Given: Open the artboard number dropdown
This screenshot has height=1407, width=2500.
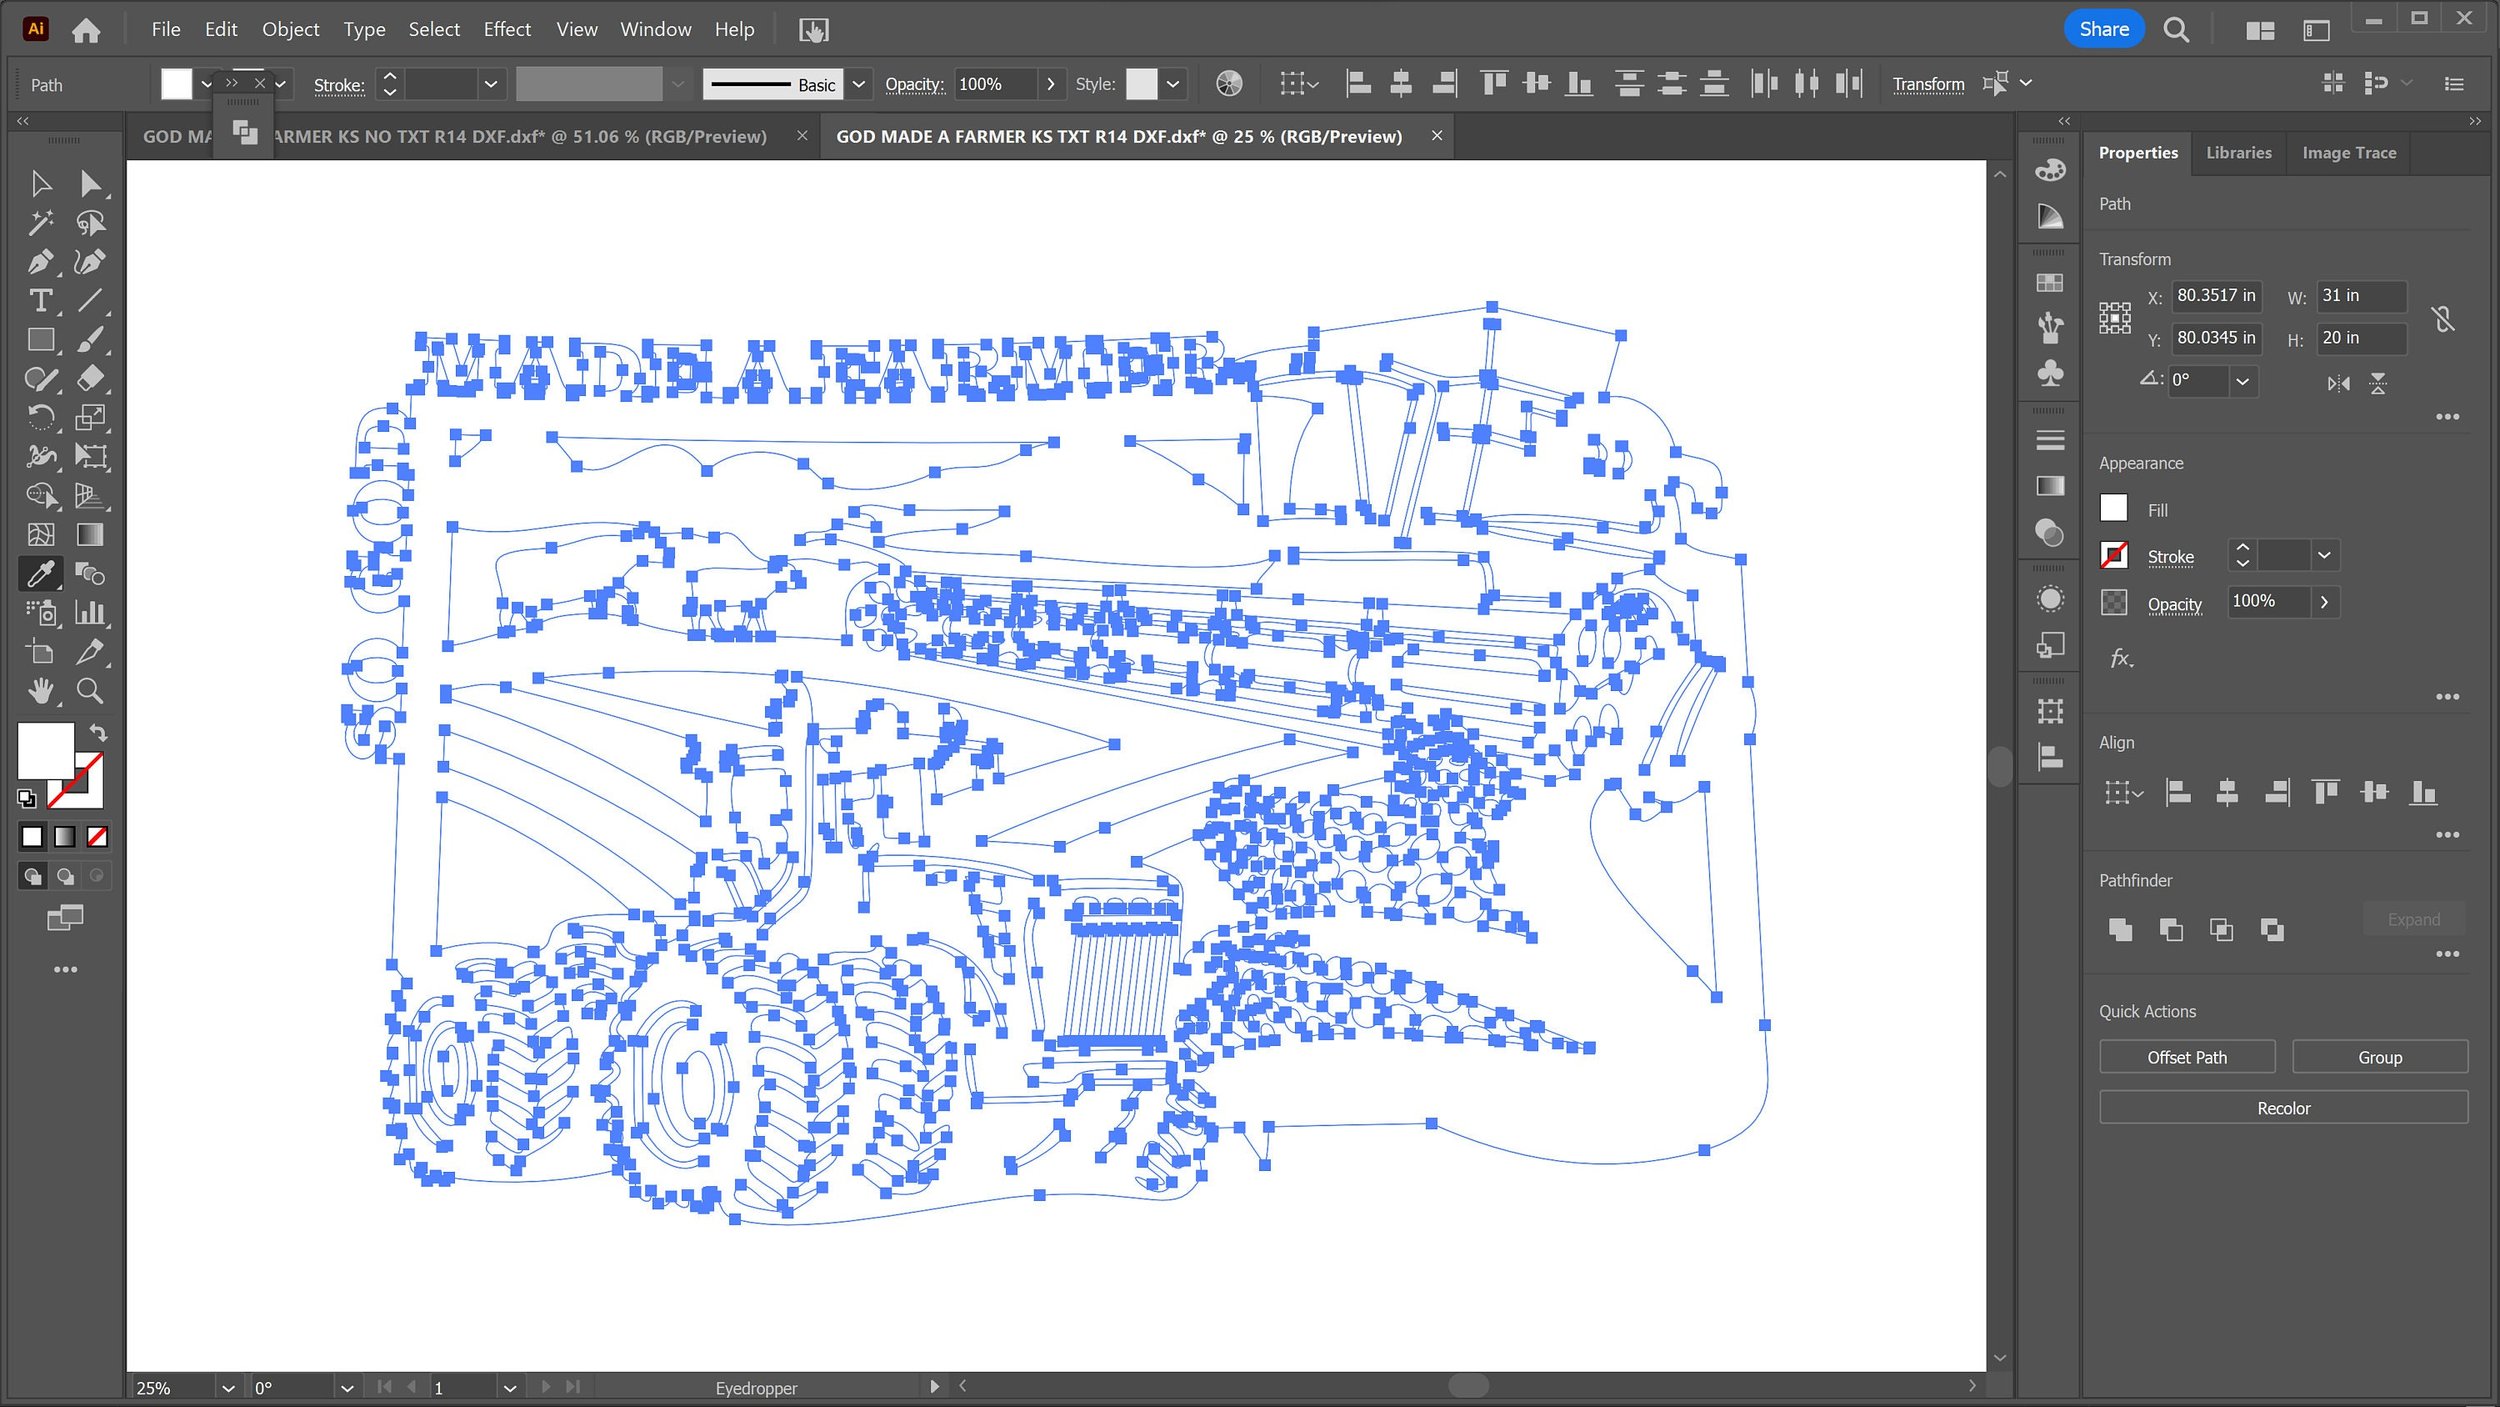Looking at the screenshot, I should click(x=510, y=1388).
